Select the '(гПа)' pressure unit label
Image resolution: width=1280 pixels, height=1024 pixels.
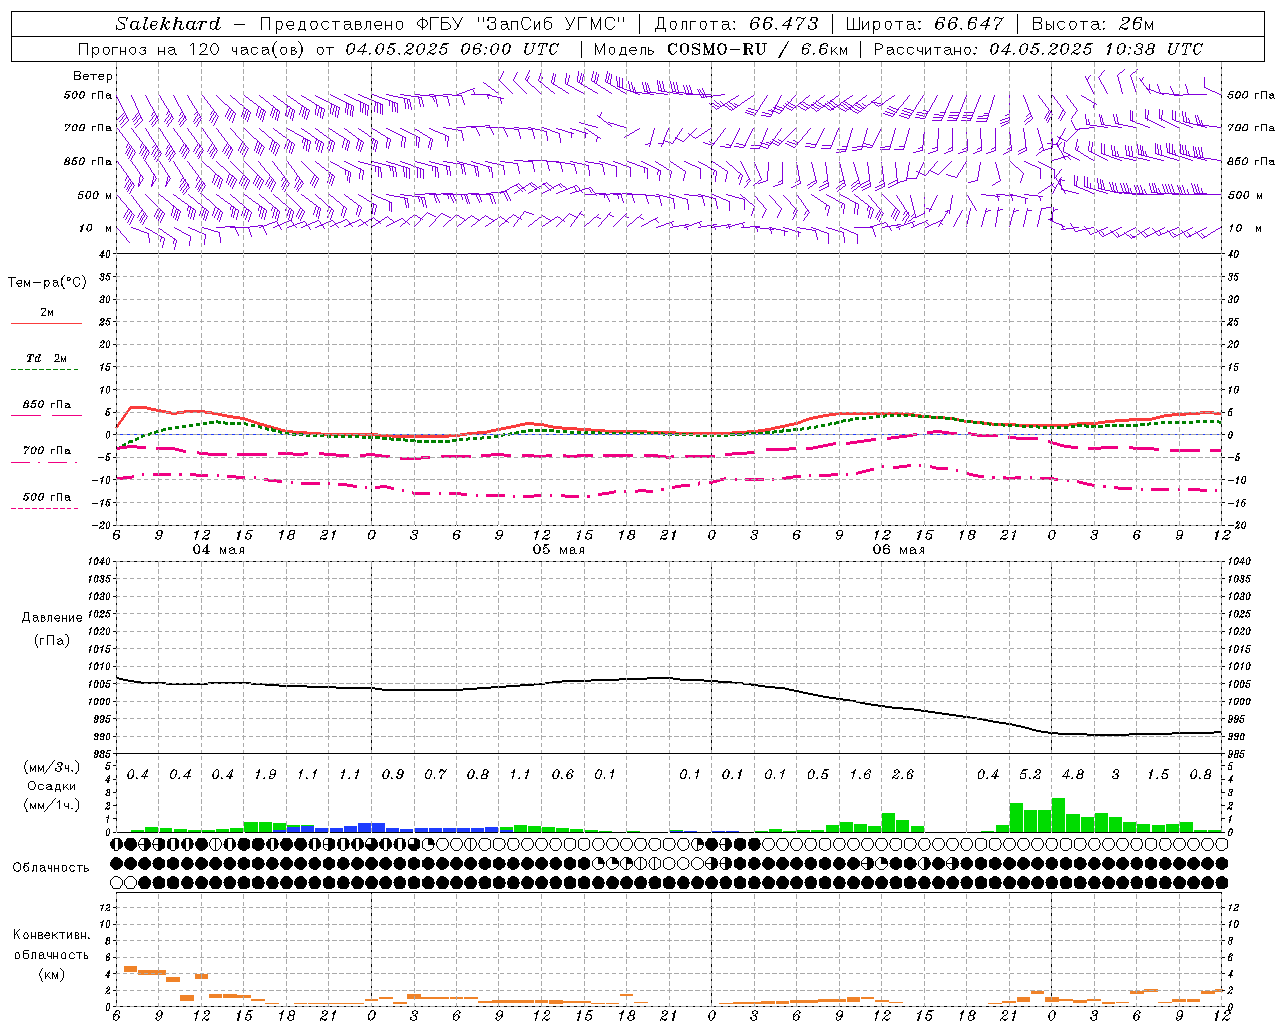(x=51, y=640)
